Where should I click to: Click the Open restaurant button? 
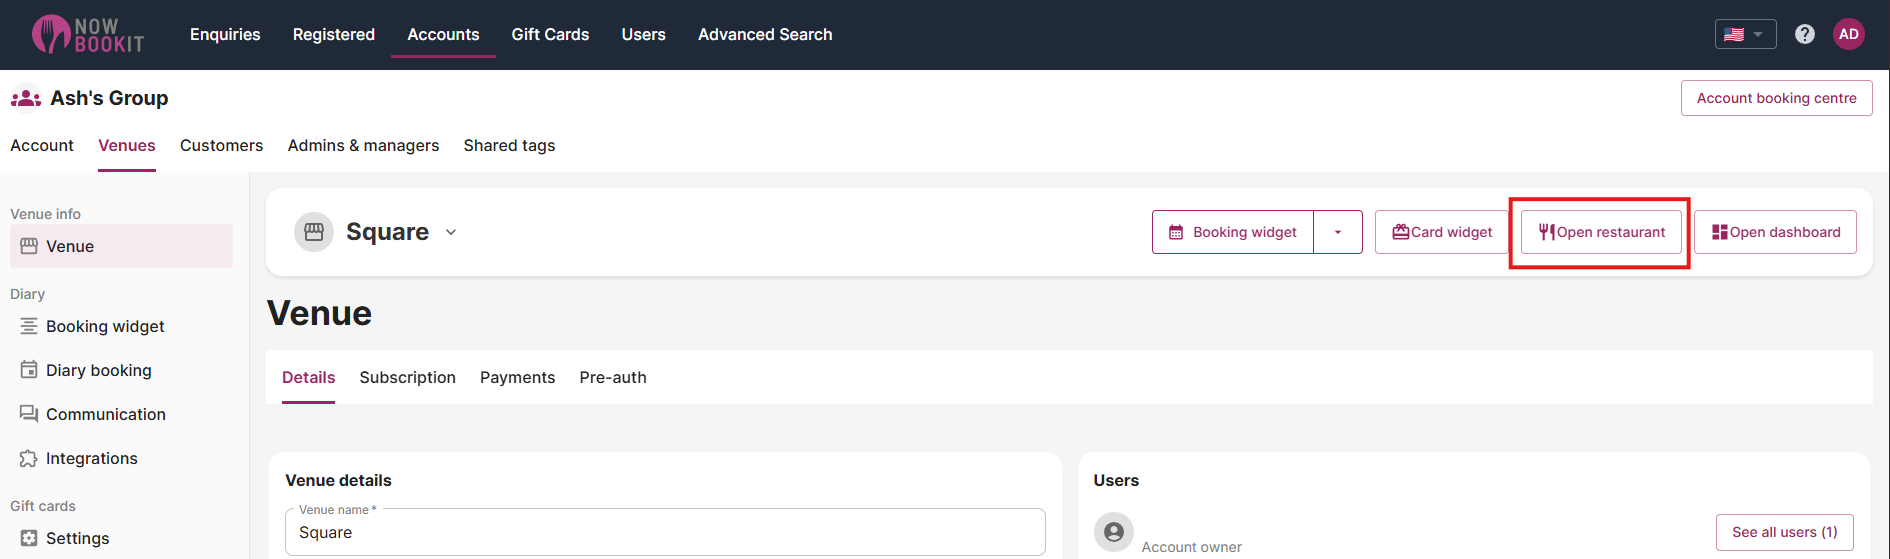click(1601, 232)
